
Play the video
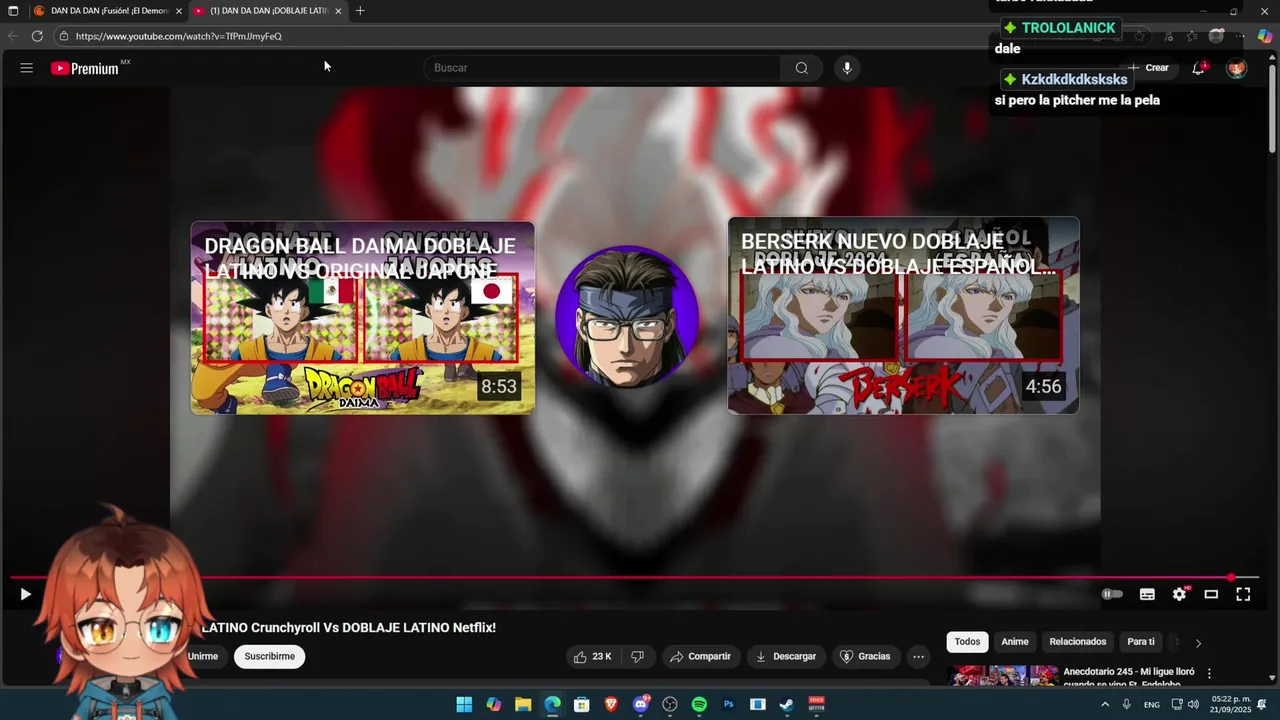tap(25, 594)
